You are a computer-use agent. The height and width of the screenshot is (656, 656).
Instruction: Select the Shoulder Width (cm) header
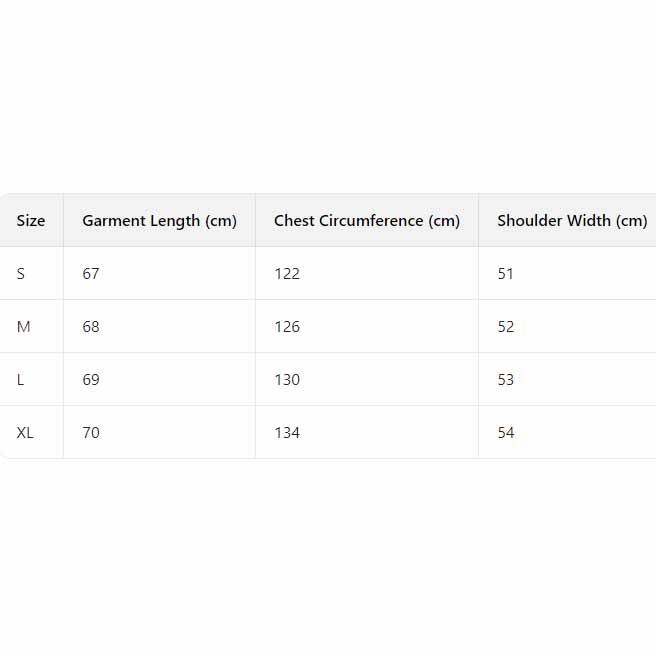[572, 221]
